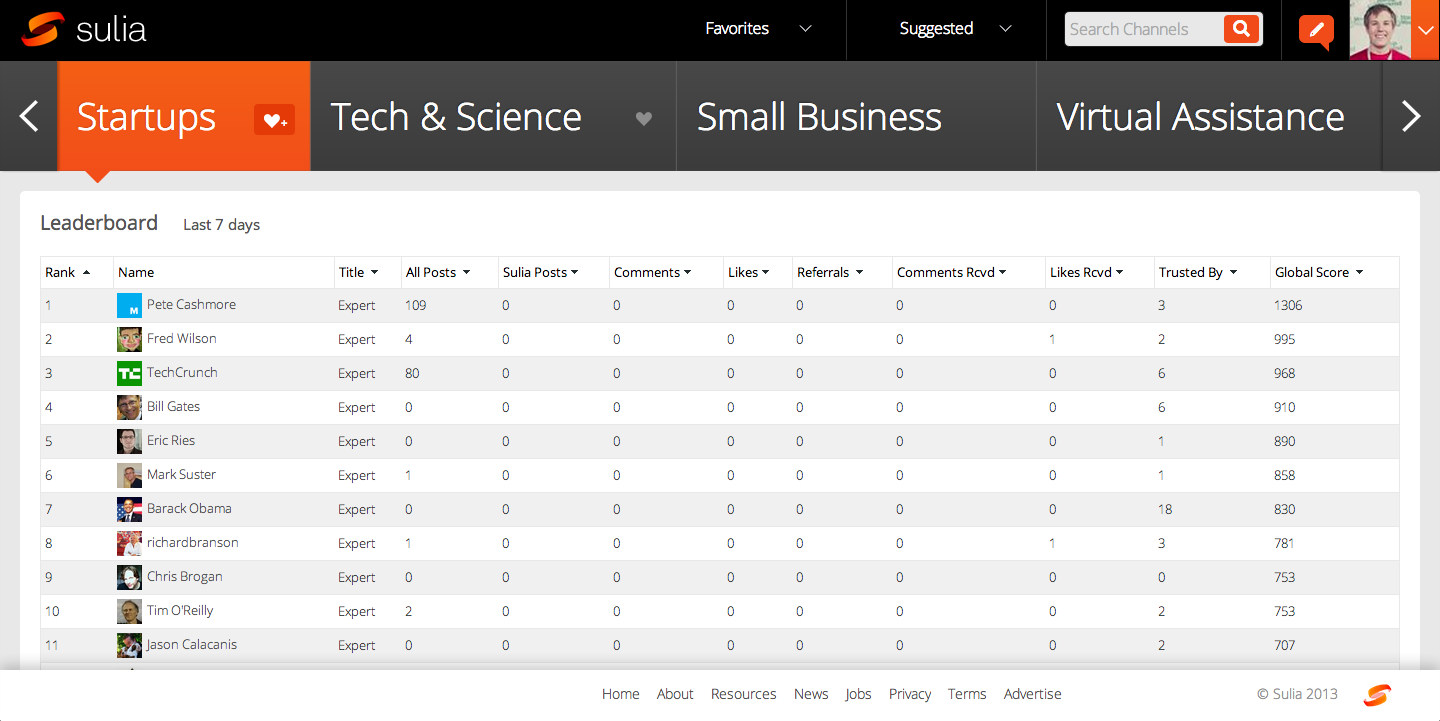Sort leaderboard by All Posts column

pyautogui.click(x=438, y=272)
